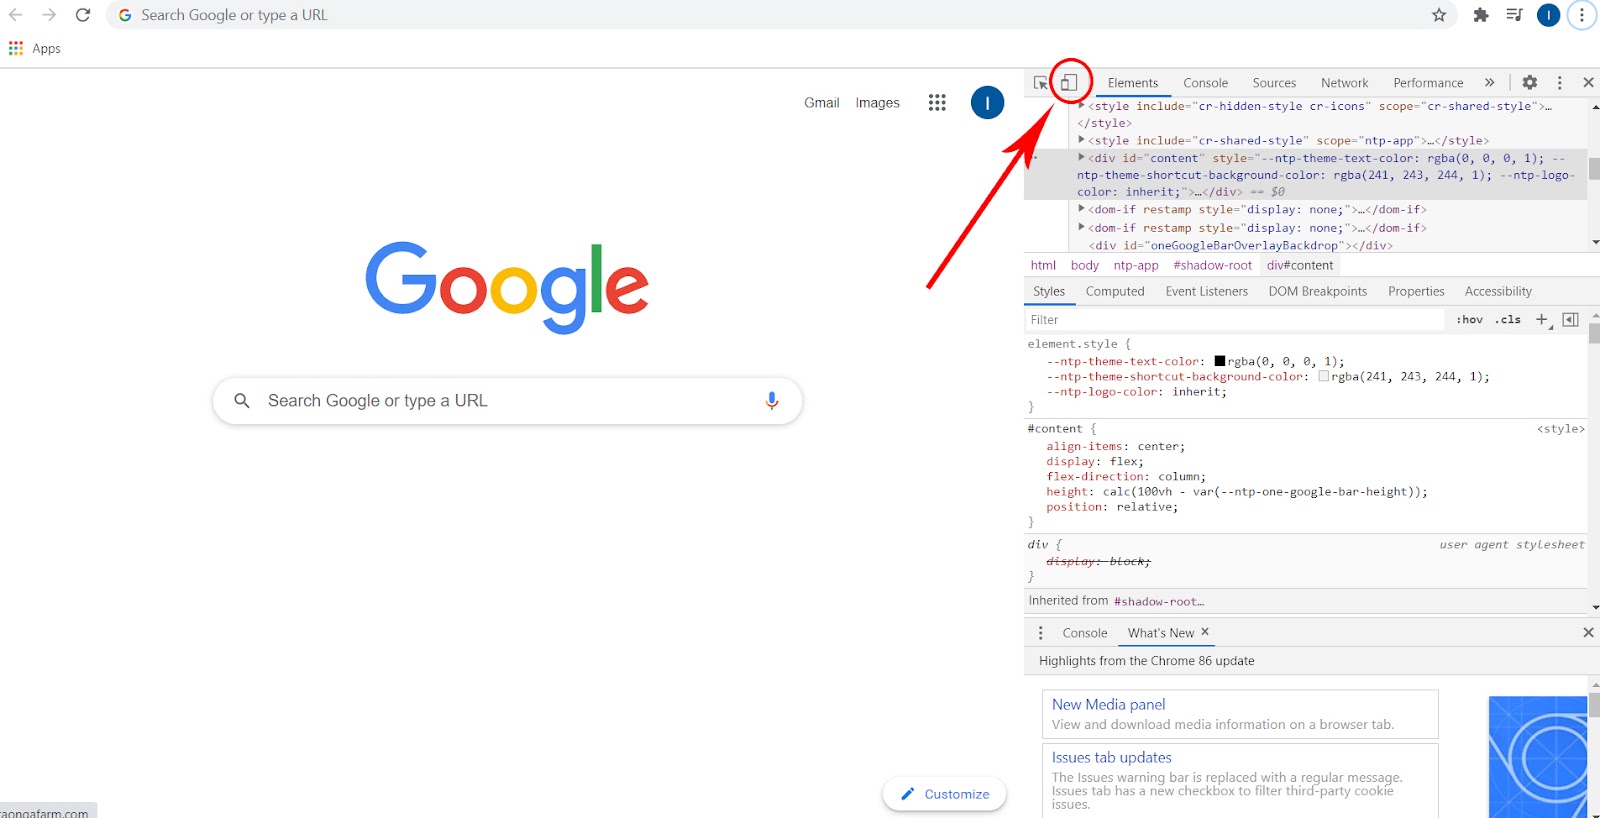The width and height of the screenshot is (1600, 818).
Task: Open the media controls icon
Action: [1514, 15]
